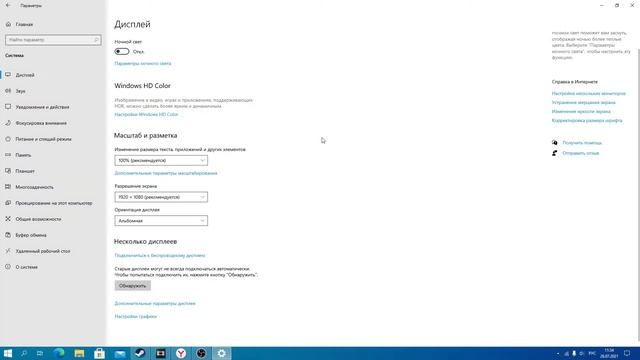Open the Display (Дисплей) sidebar item icon
The height and width of the screenshot is (360, 640).
(8, 75)
